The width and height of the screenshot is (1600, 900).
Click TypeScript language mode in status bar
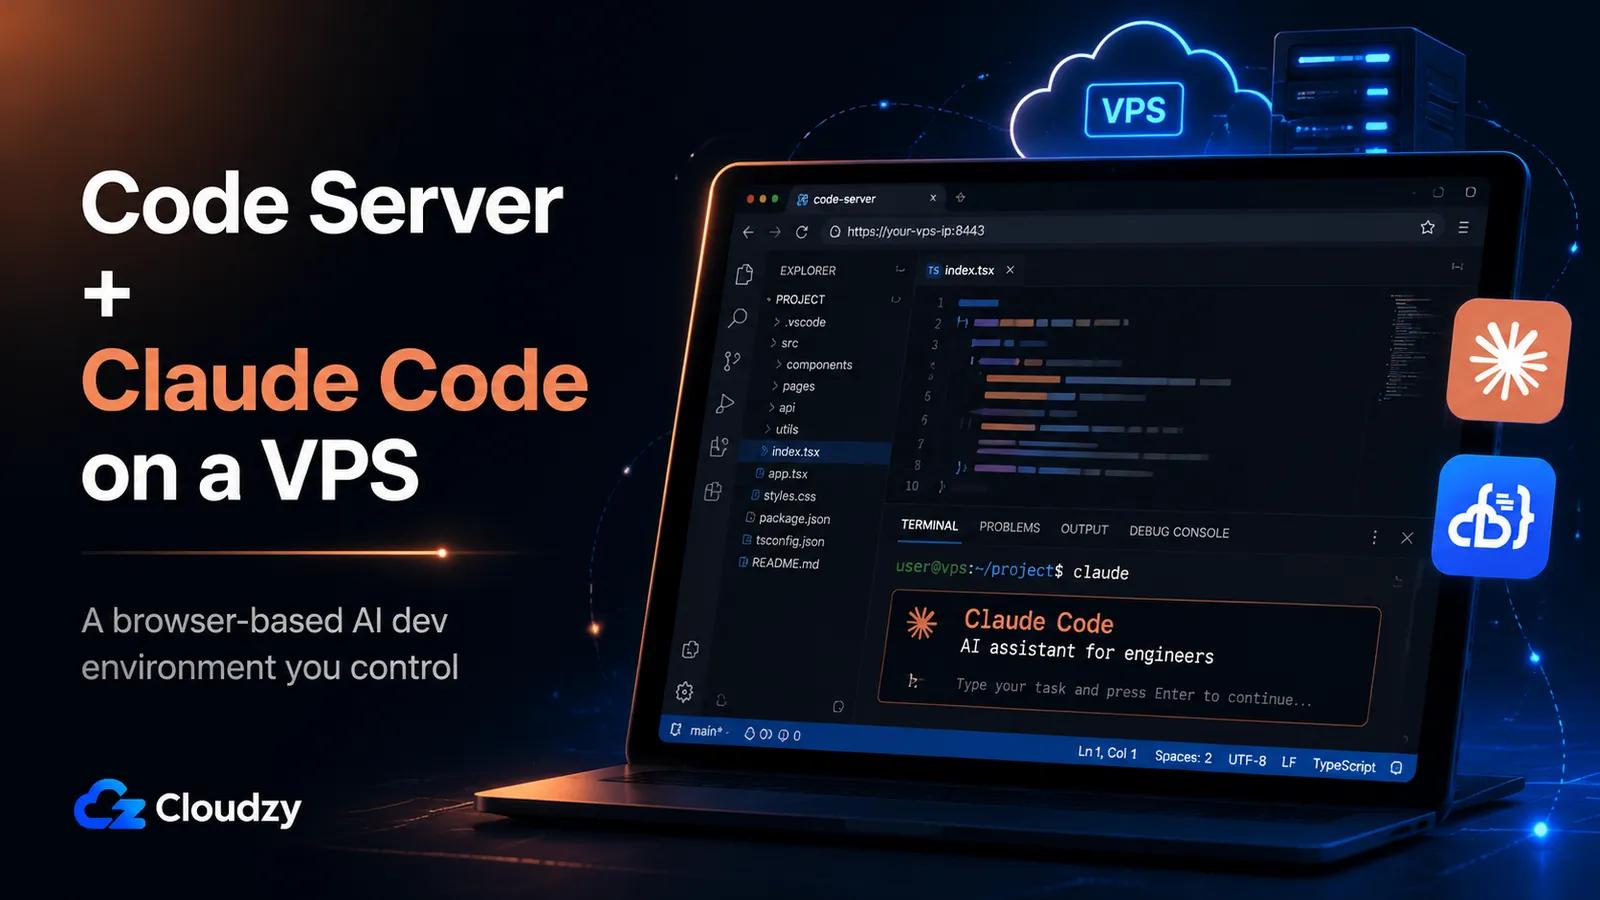[x=1344, y=765]
